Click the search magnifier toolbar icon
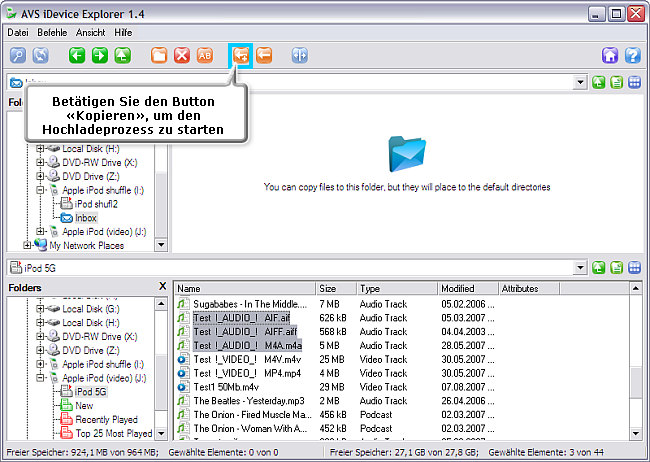 click(x=18, y=55)
